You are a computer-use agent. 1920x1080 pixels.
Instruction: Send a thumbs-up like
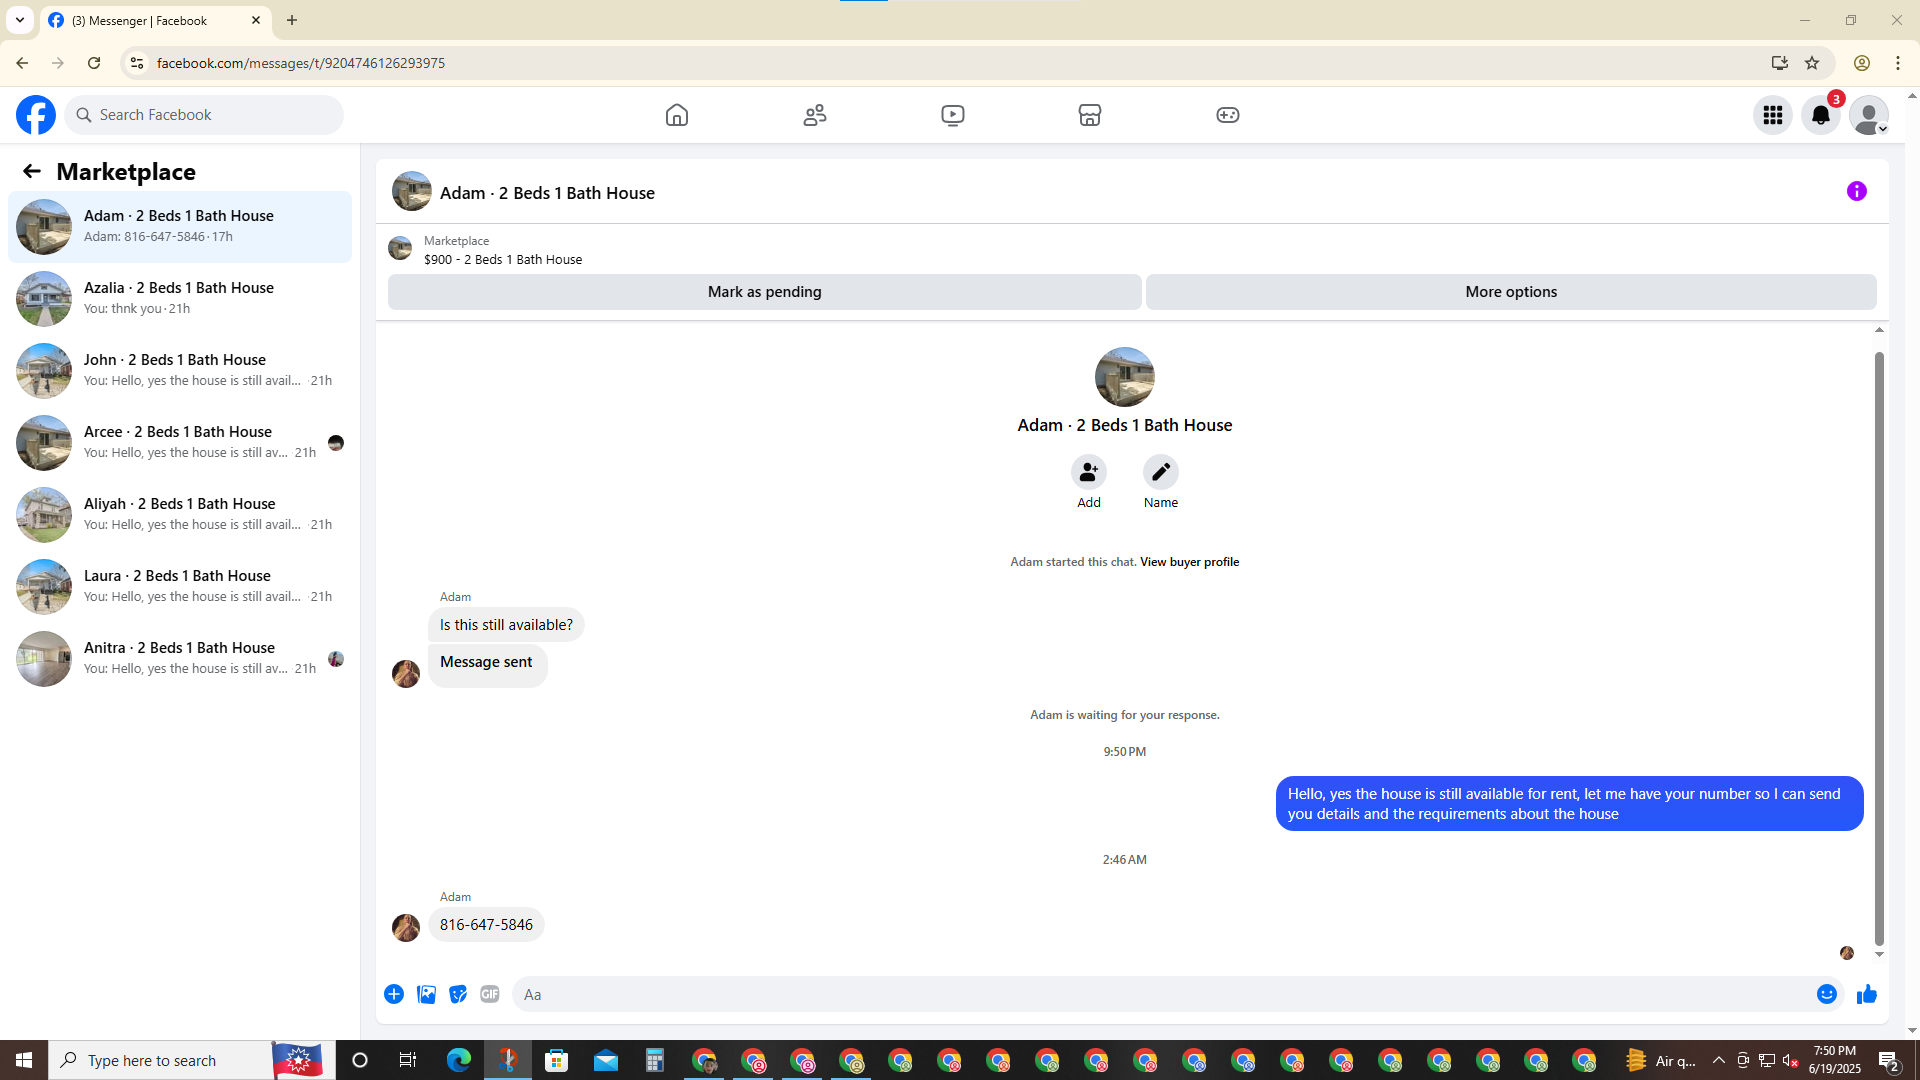pos(1867,994)
